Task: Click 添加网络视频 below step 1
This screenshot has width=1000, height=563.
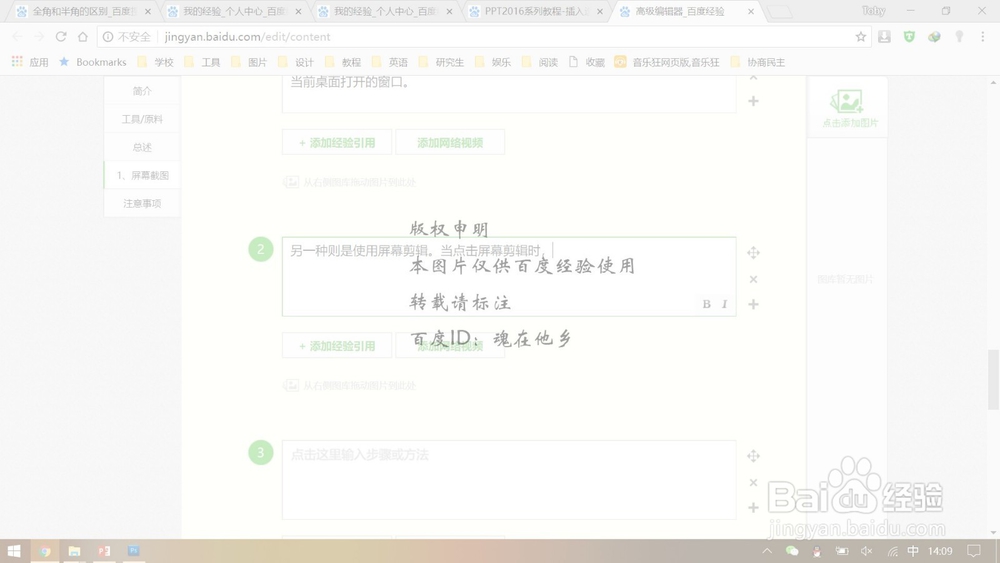Action: [450, 142]
